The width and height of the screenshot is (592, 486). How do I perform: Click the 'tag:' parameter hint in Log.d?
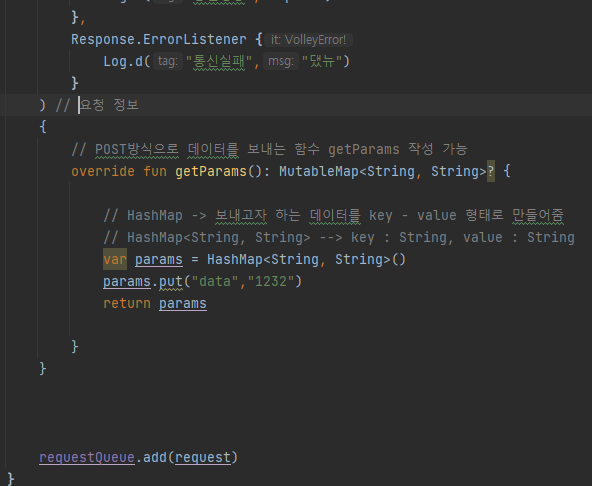pyautogui.click(x=168, y=61)
